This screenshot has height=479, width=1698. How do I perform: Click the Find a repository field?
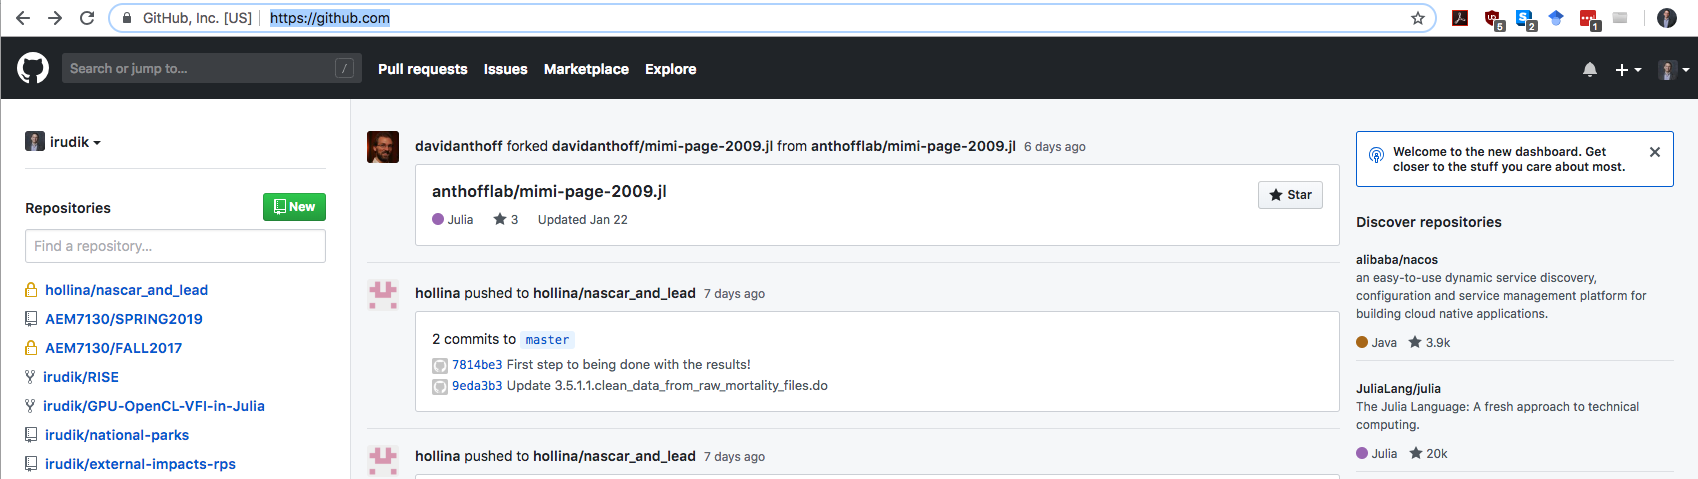[175, 246]
